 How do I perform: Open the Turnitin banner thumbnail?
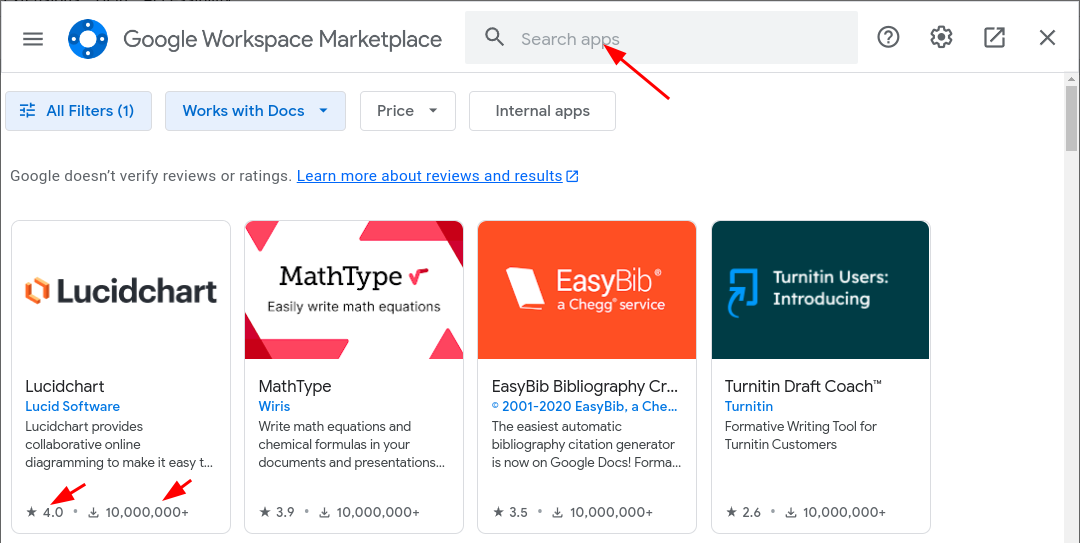pyautogui.click(x=820, y=290)
